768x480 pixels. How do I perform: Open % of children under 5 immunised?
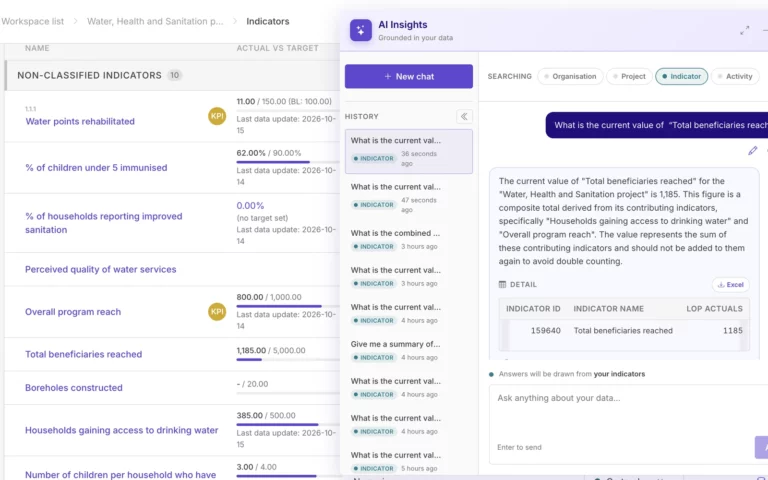[96, 168]
